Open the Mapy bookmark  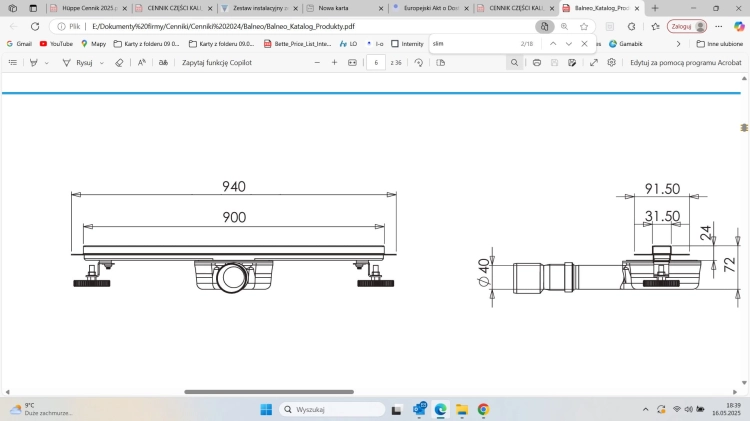93,44
